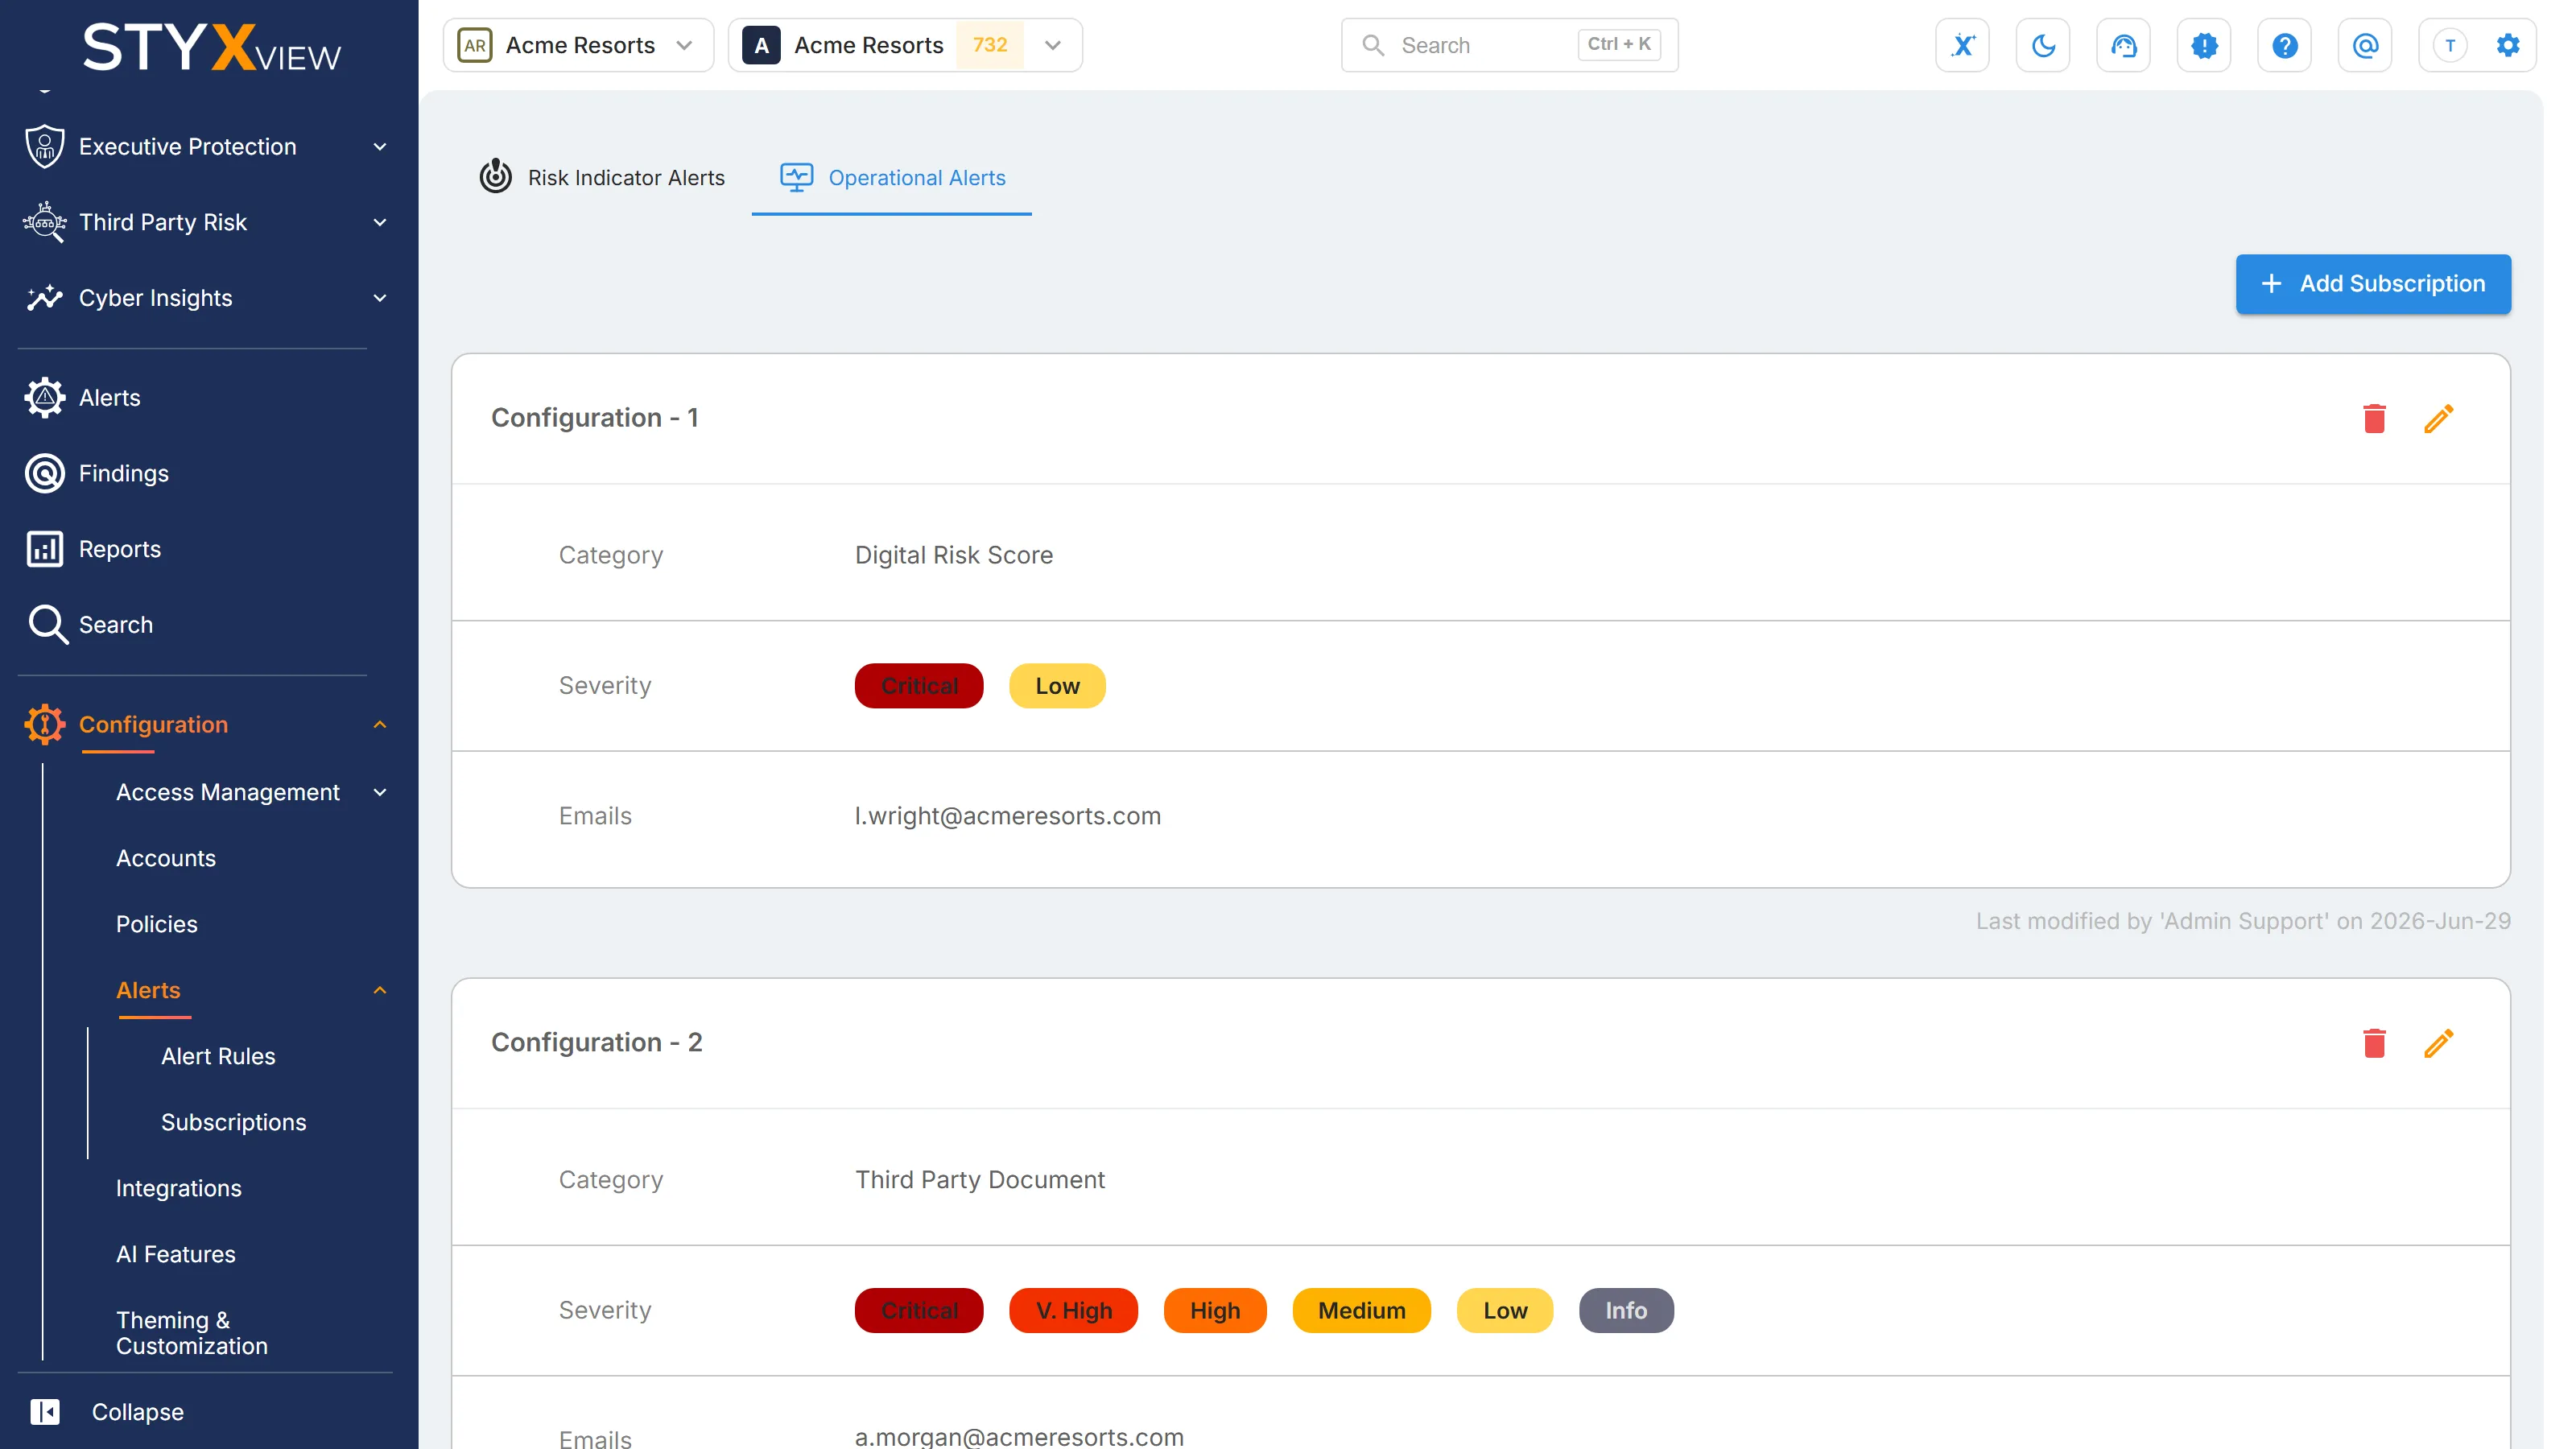
Task: Go to Accounts page
Action: tap(166, 858)
